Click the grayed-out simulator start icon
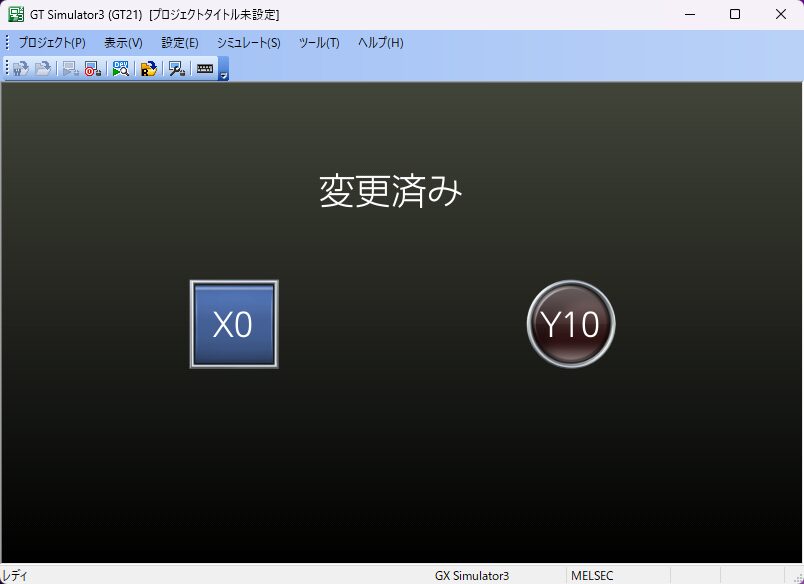The height and width of the screenshot is (584, 804). 70,69
